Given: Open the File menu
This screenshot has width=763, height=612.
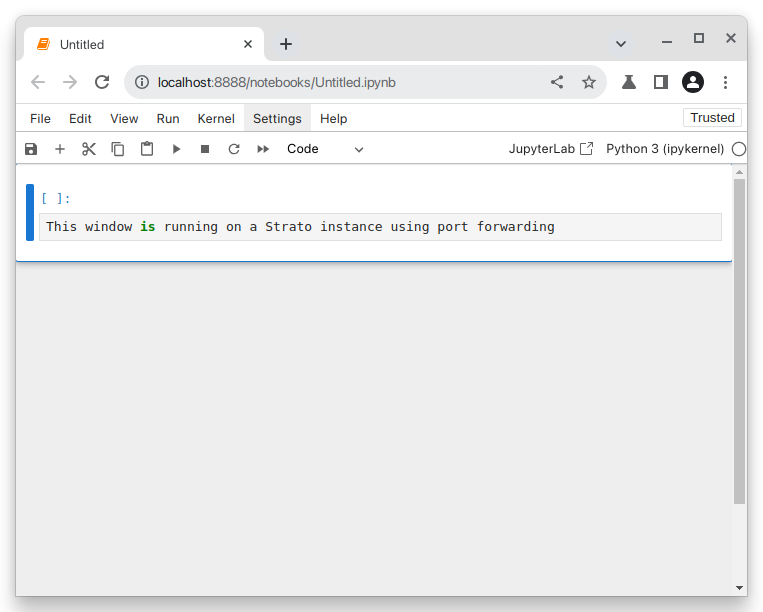Looking at the screenshot, I should tap(40, 119).
